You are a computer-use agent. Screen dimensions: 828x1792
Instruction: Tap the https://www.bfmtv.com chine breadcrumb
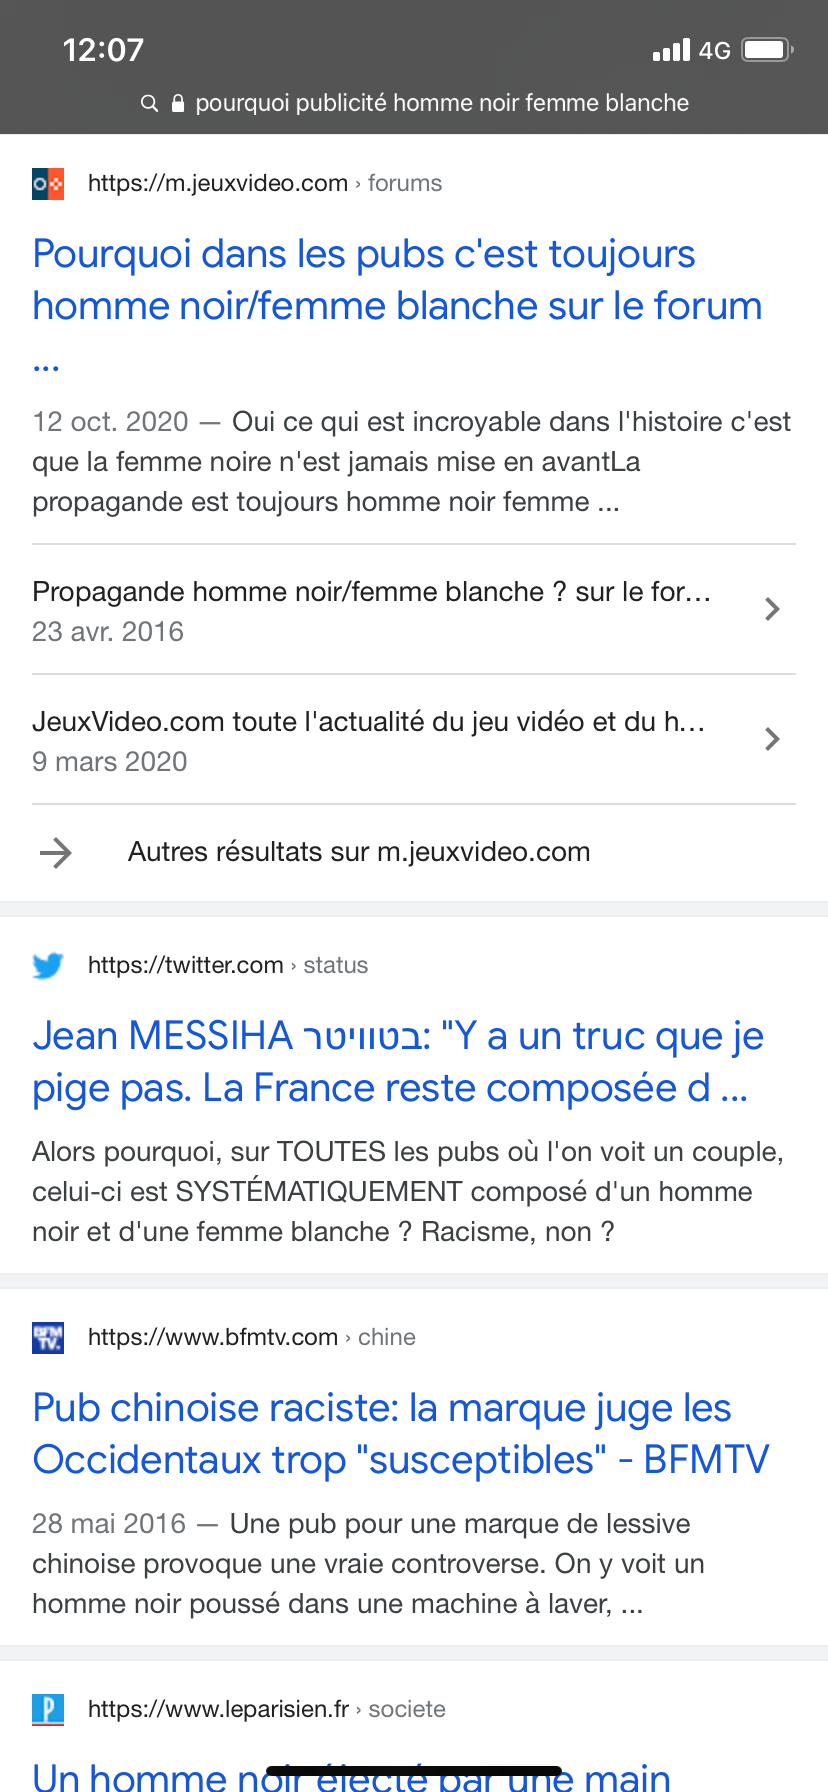pos(252,1337)
